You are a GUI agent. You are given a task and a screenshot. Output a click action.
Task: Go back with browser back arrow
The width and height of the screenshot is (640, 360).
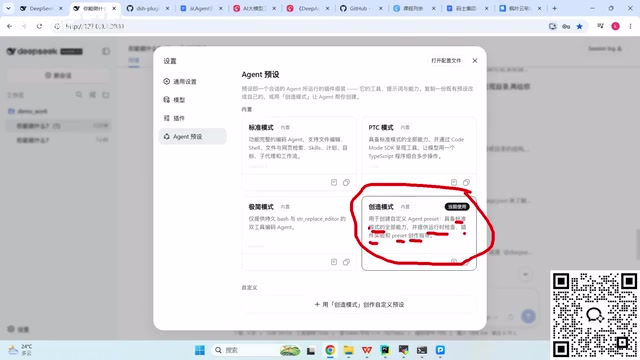point(9,26)
